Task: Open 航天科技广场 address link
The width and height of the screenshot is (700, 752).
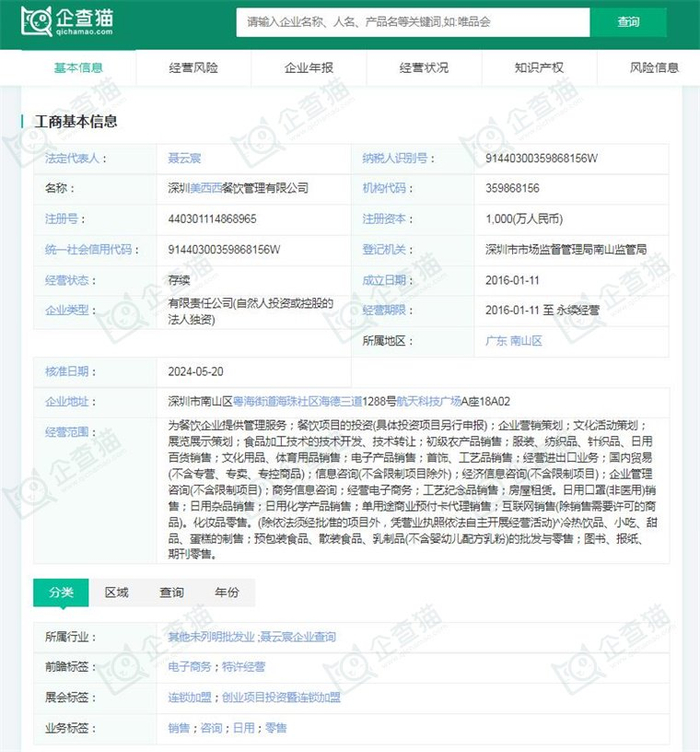Action: click(x=429, y=401)
